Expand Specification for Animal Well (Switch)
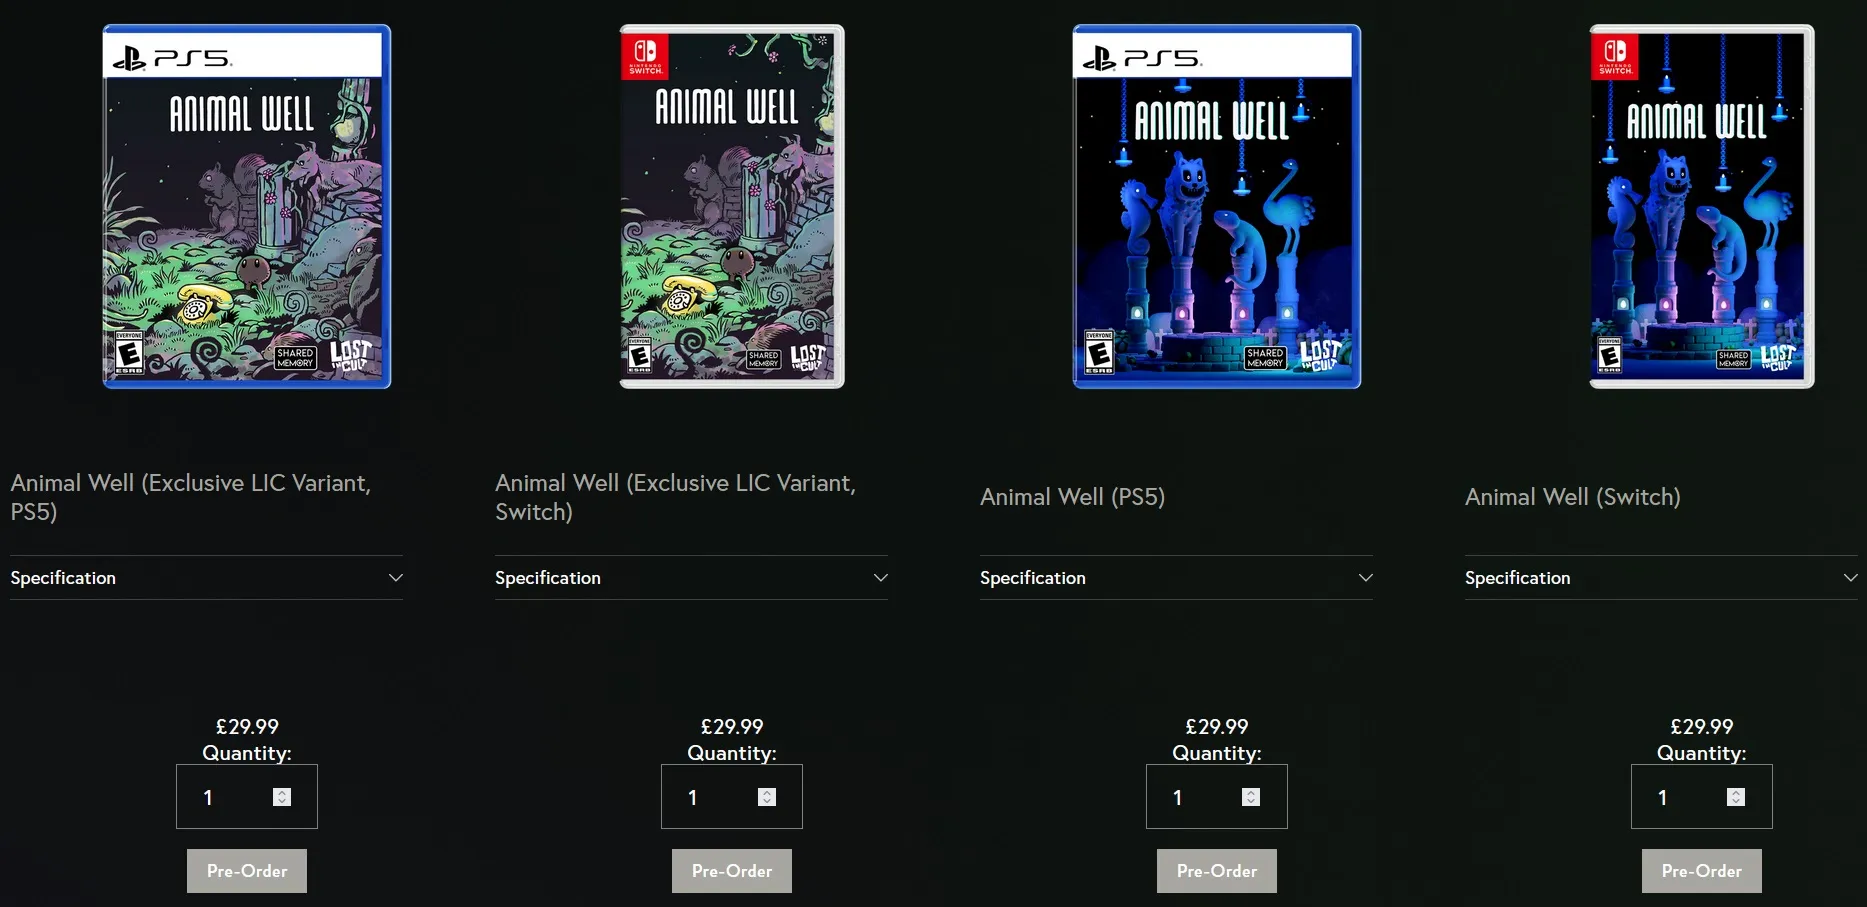The width and height of the screenshot is (1867, 907). point(1662,578)
